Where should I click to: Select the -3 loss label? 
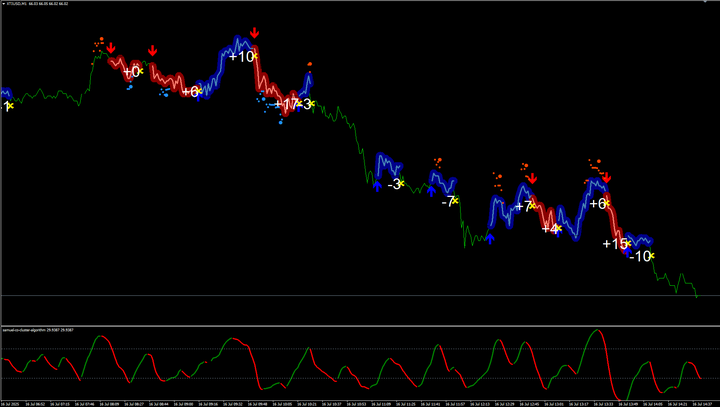click(394, 184)
